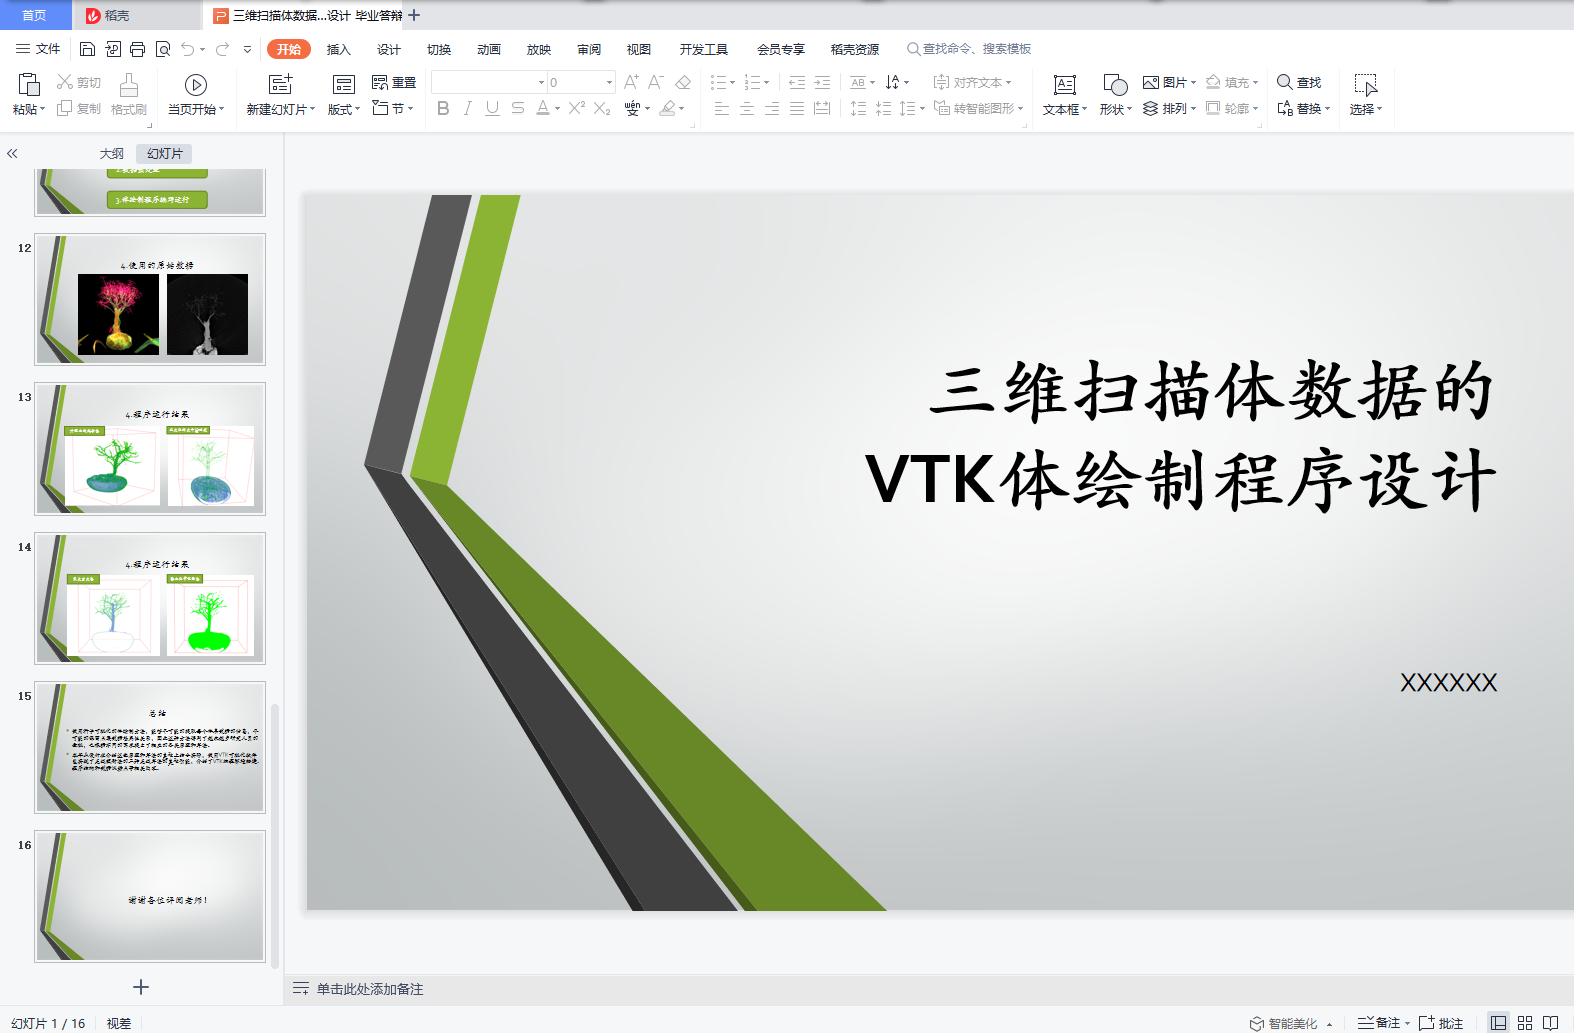Switch to Outline (大纲) panel tab
This screenshot has height=1033, width=1574.
click(x=112, y=153)
